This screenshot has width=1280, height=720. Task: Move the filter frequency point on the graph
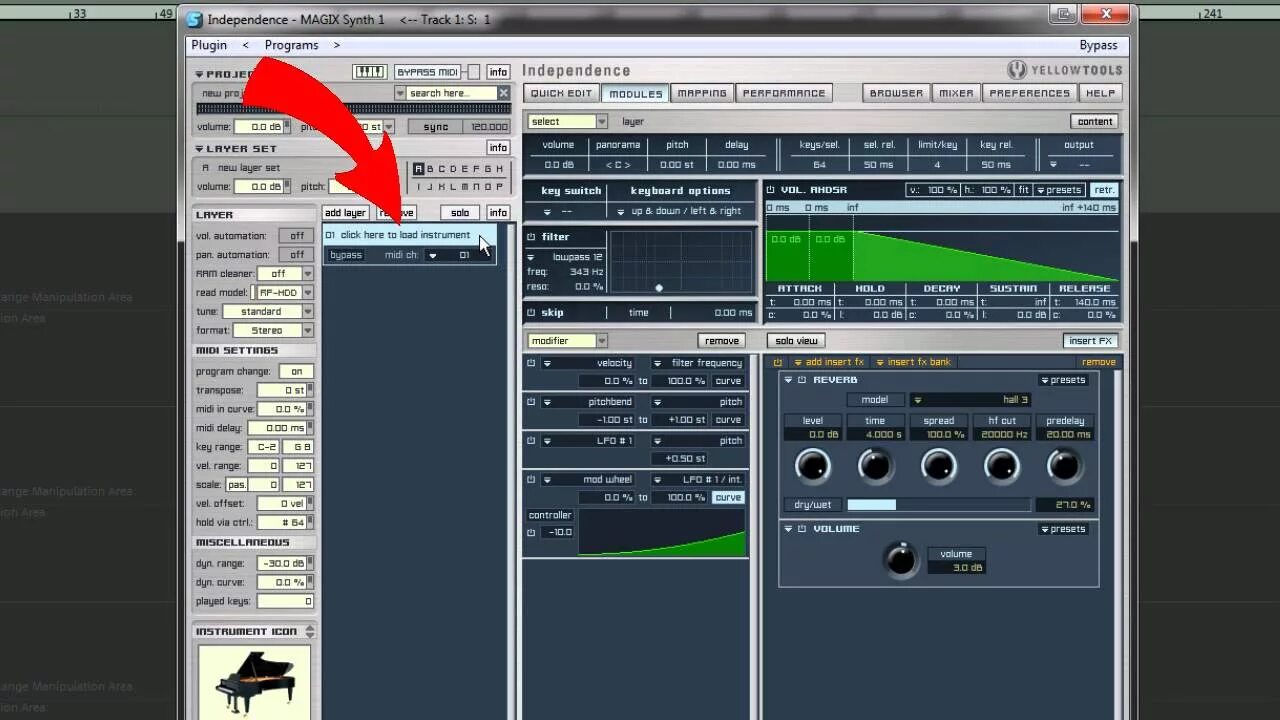[659, 288]
